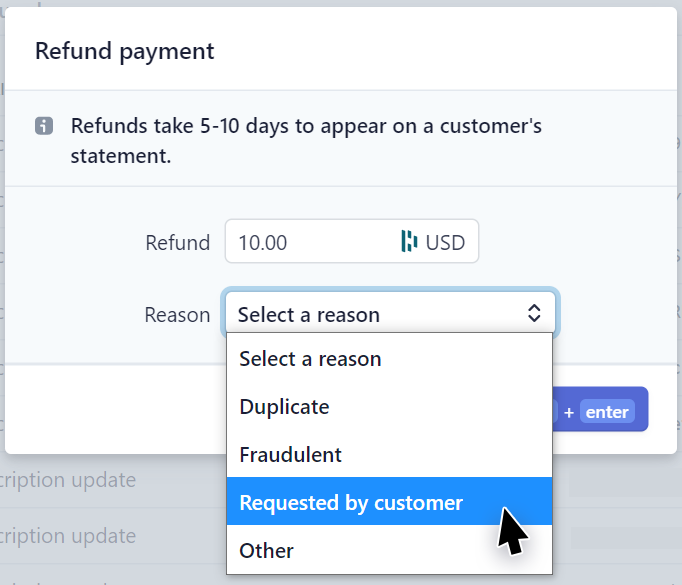The width and height of the screenshot is (682, 585).
Task: Click the "Refund" field label
Action: [177, 242]
